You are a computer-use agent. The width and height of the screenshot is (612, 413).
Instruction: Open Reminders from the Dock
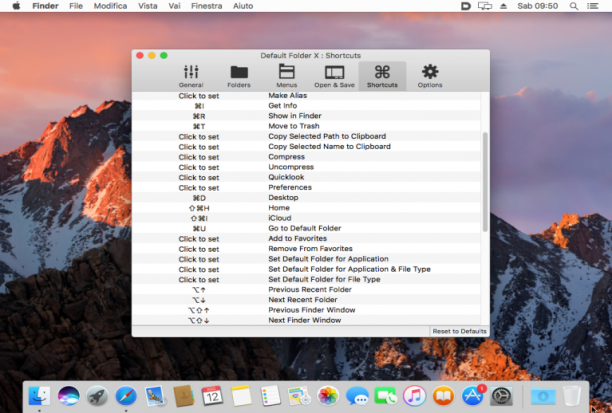pyautogui.click(x=270, y=396)
